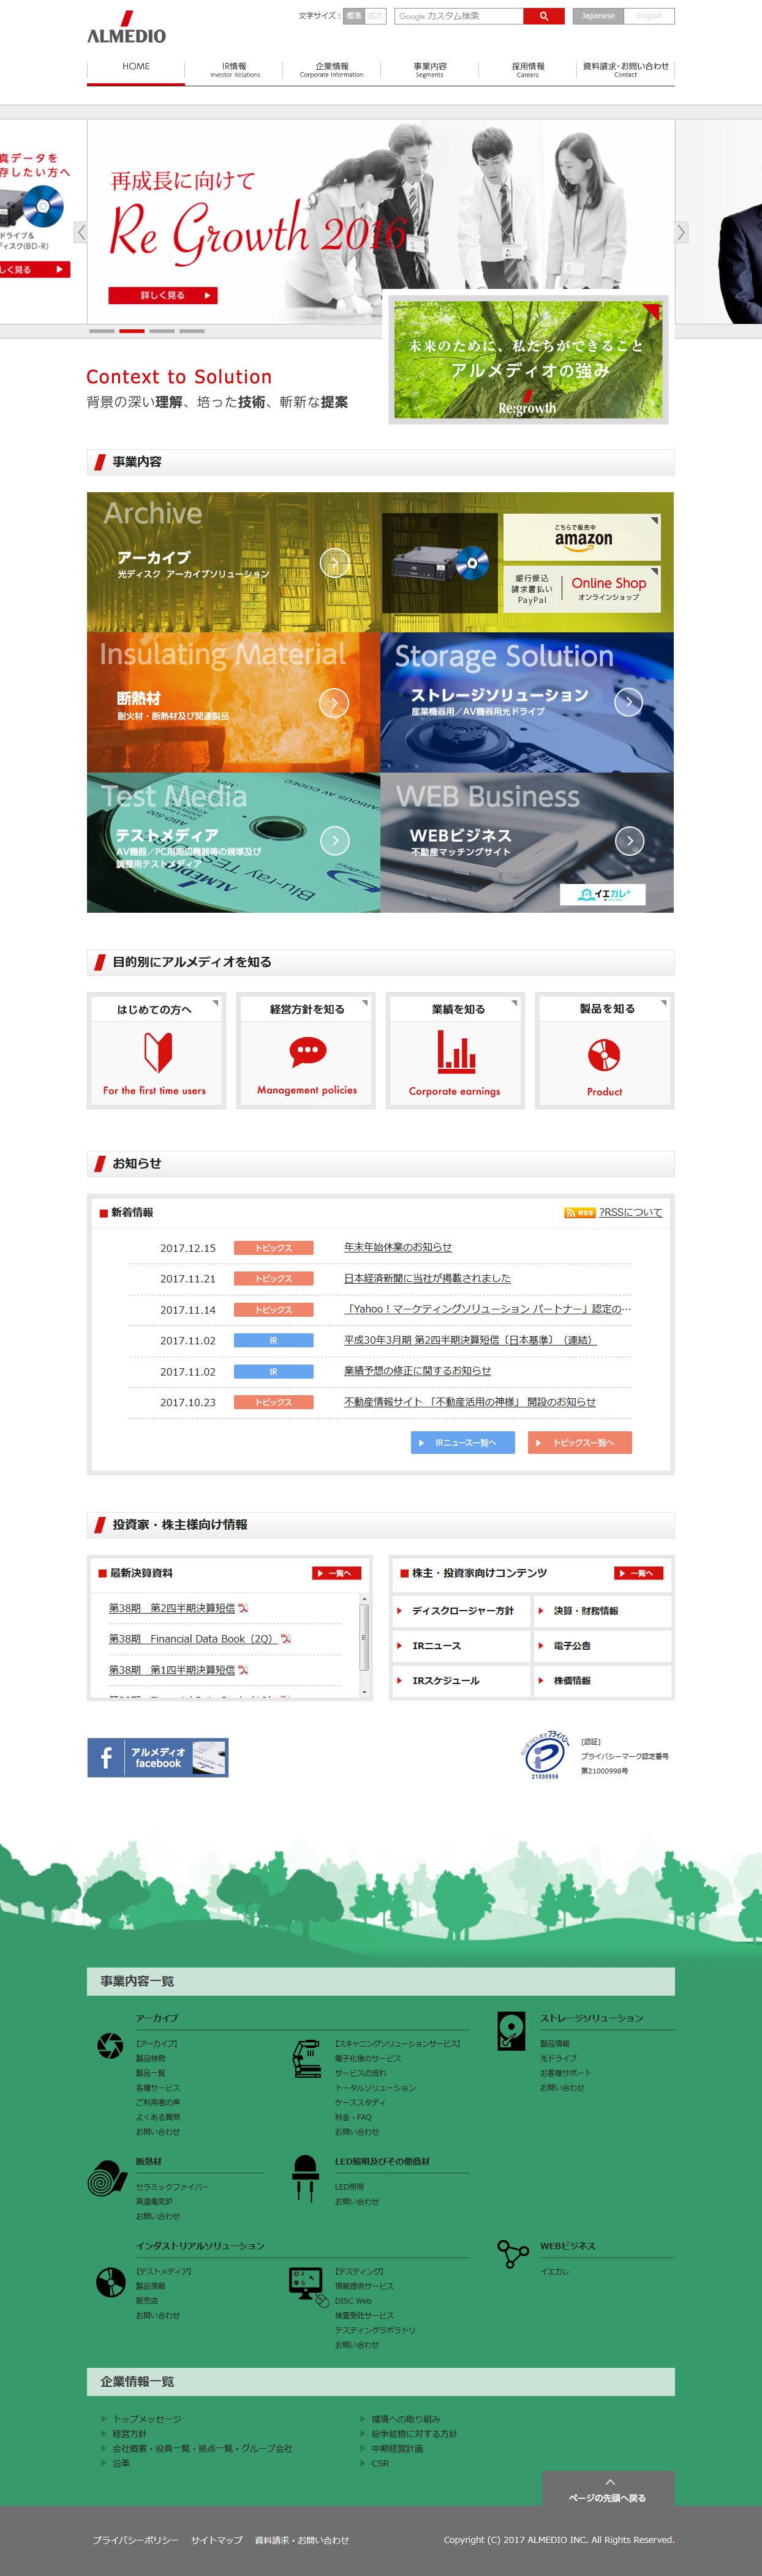This screenshot has width=762, height=2576.
Task: Open the RSS feed icon
Action: click(579, 1212)
